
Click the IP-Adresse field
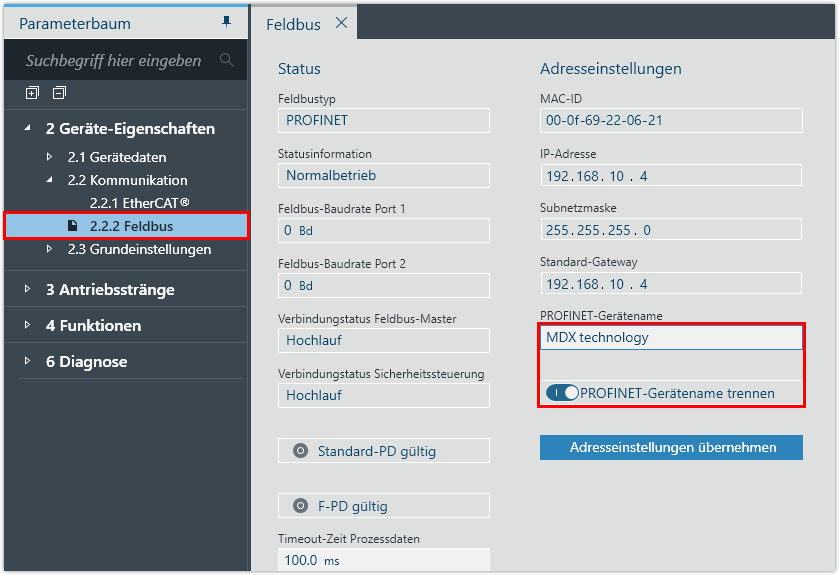pos(670,175)
